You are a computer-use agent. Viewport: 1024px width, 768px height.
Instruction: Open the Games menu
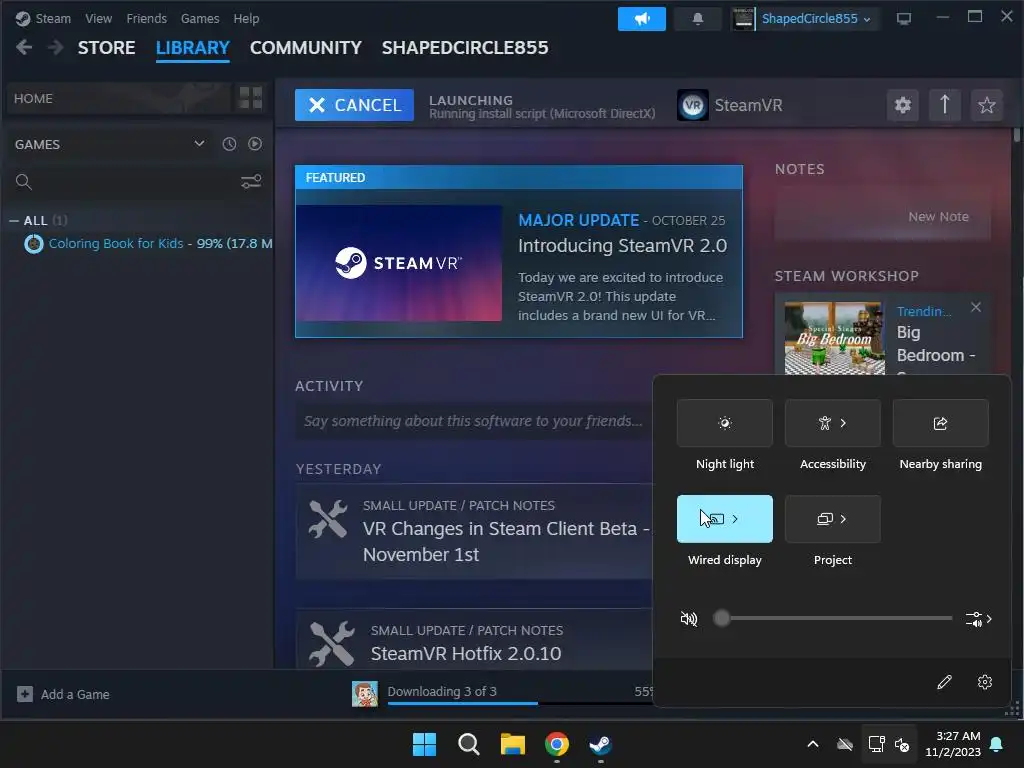[200, 18]
